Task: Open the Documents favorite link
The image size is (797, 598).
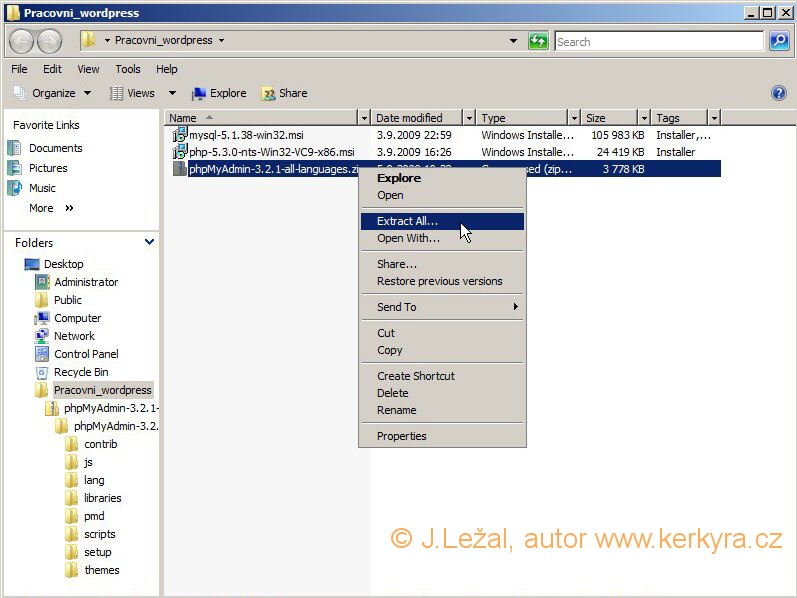Action: pos(55,148)
